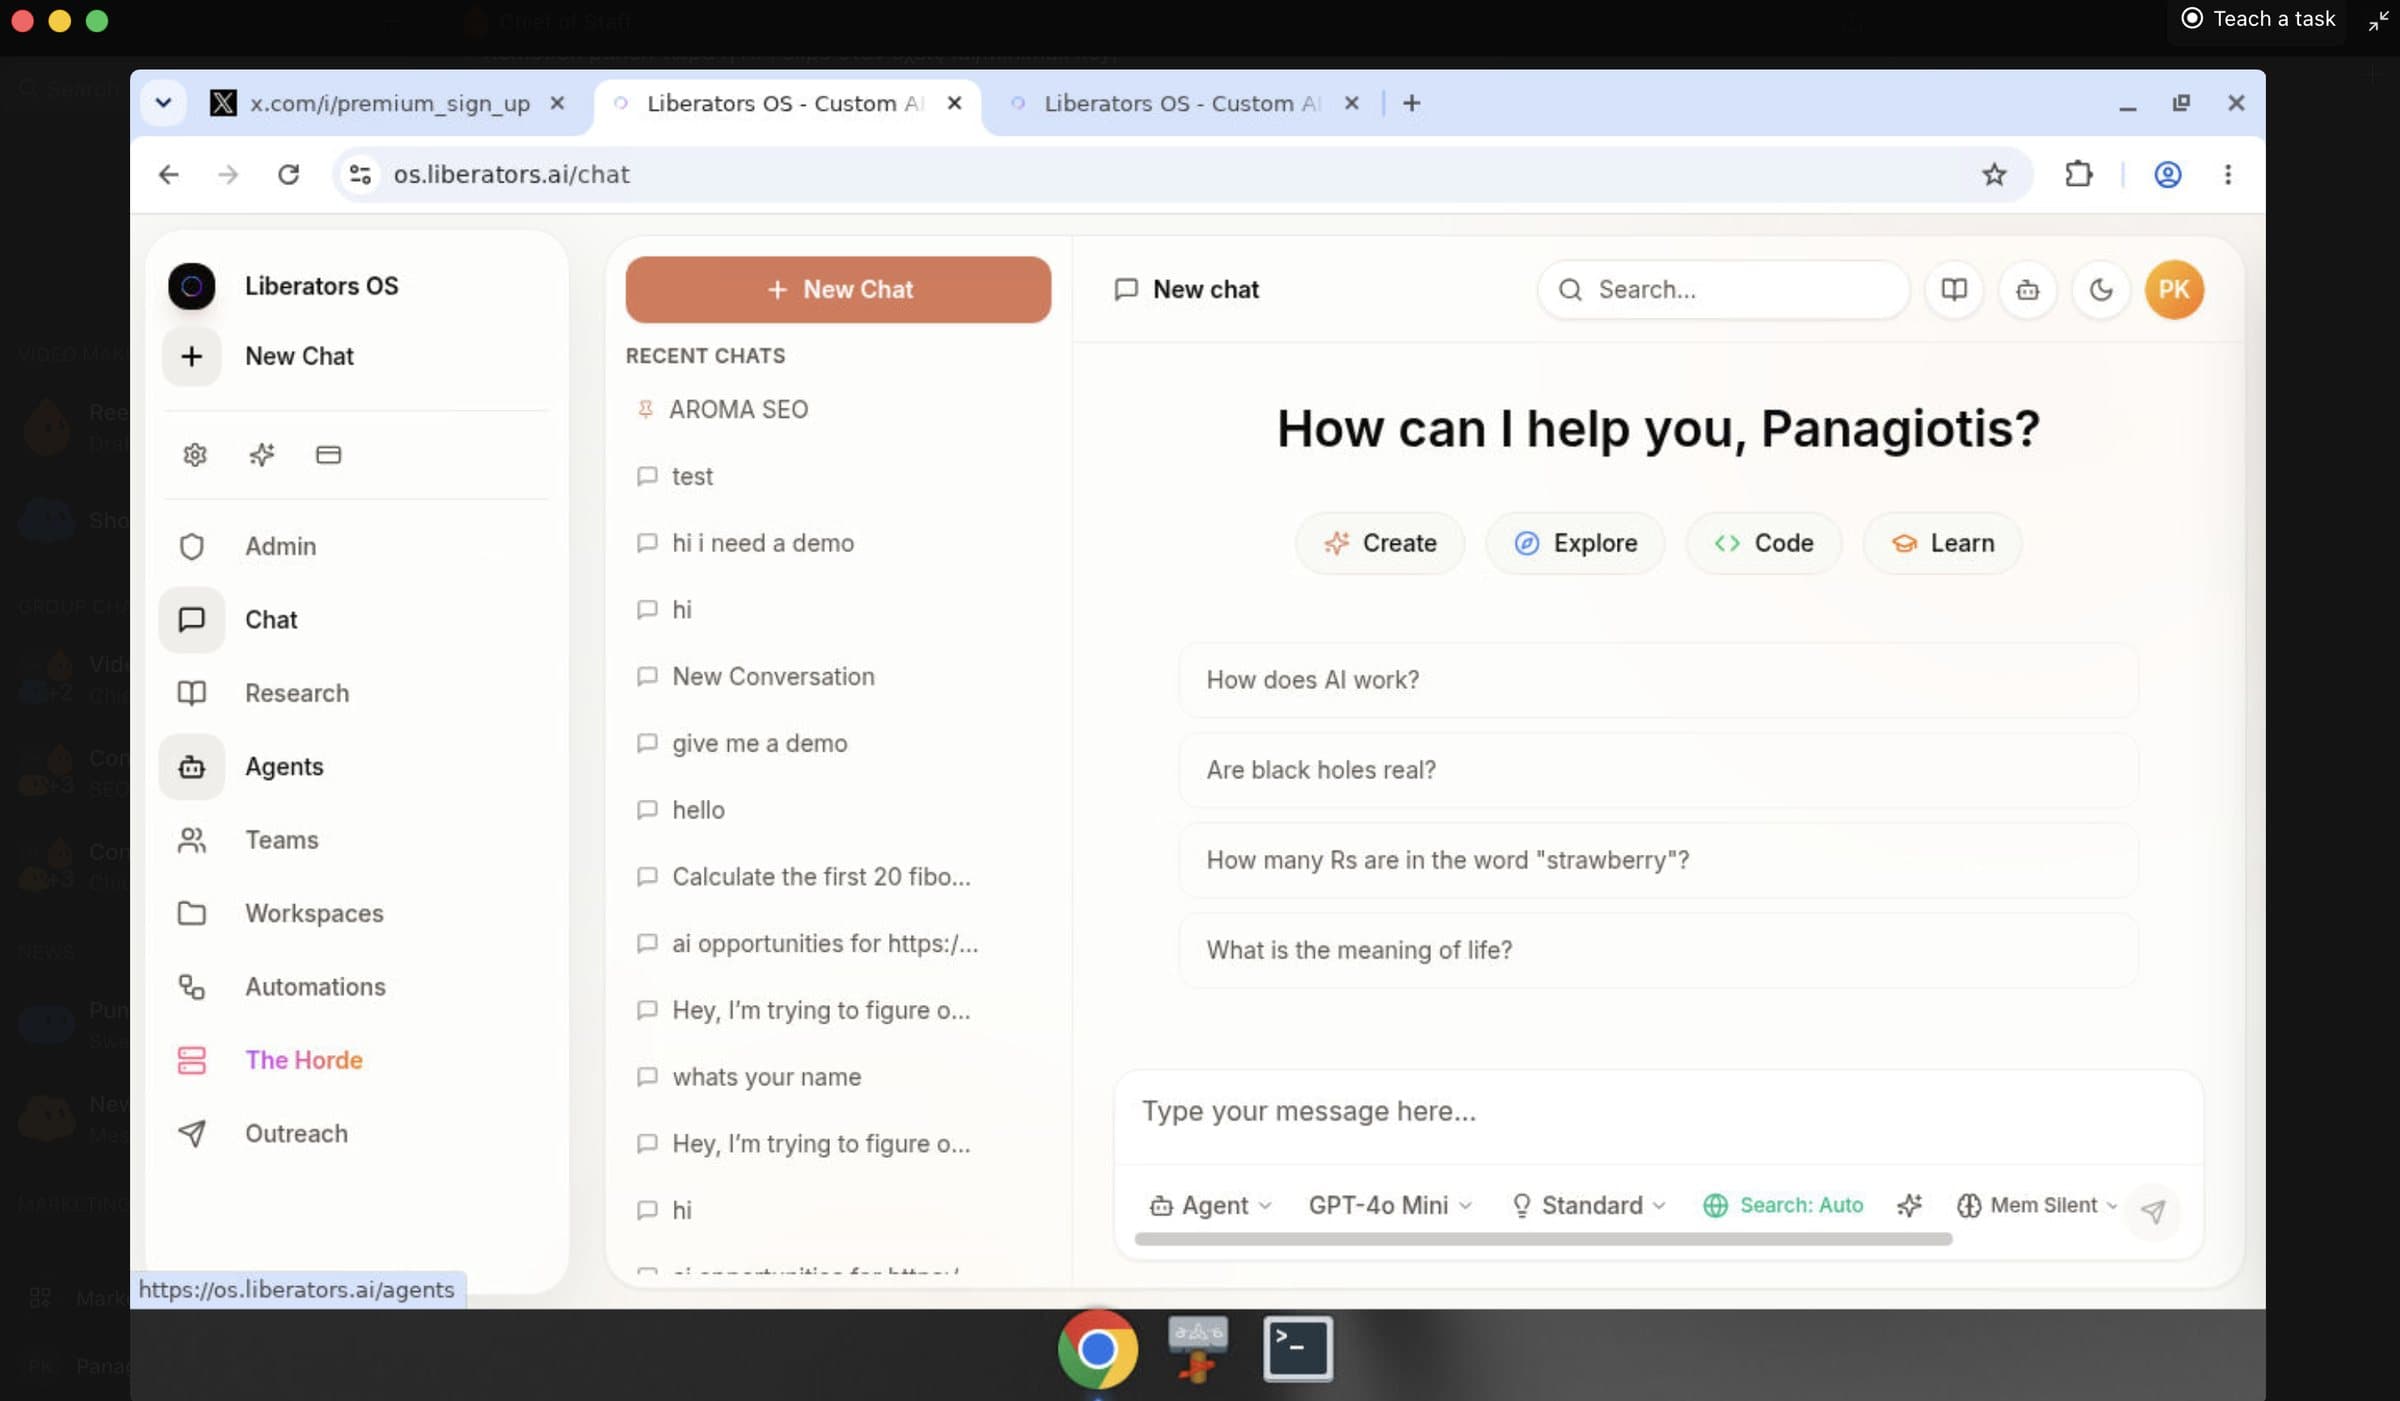Open 'Calculate the first 20 fibo...' chat

tap(838, 877)
